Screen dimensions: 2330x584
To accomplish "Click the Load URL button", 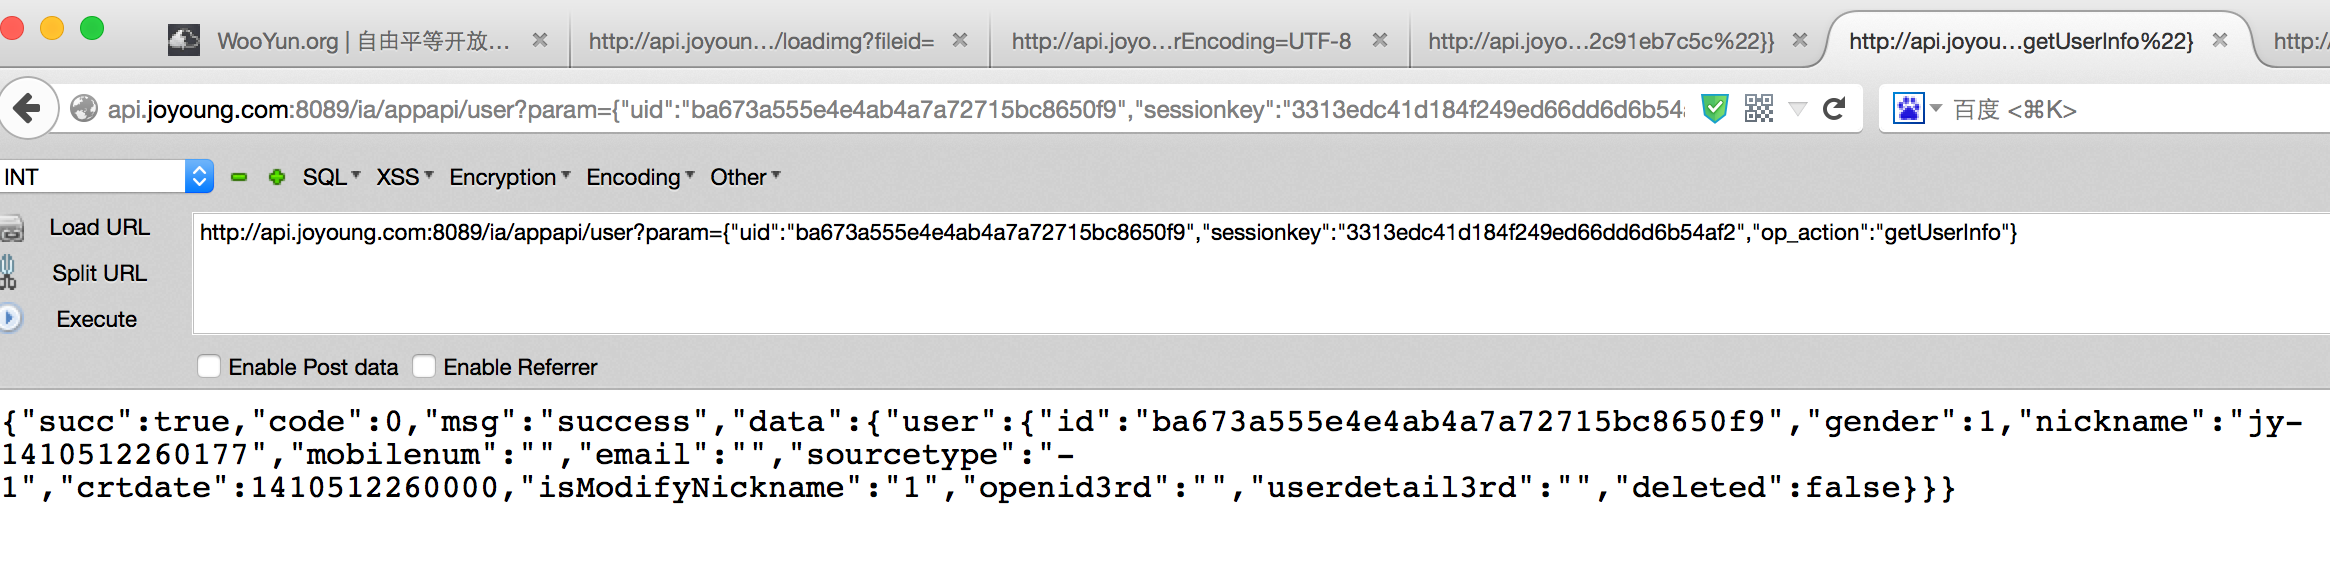I will click(x=99, y=228).
